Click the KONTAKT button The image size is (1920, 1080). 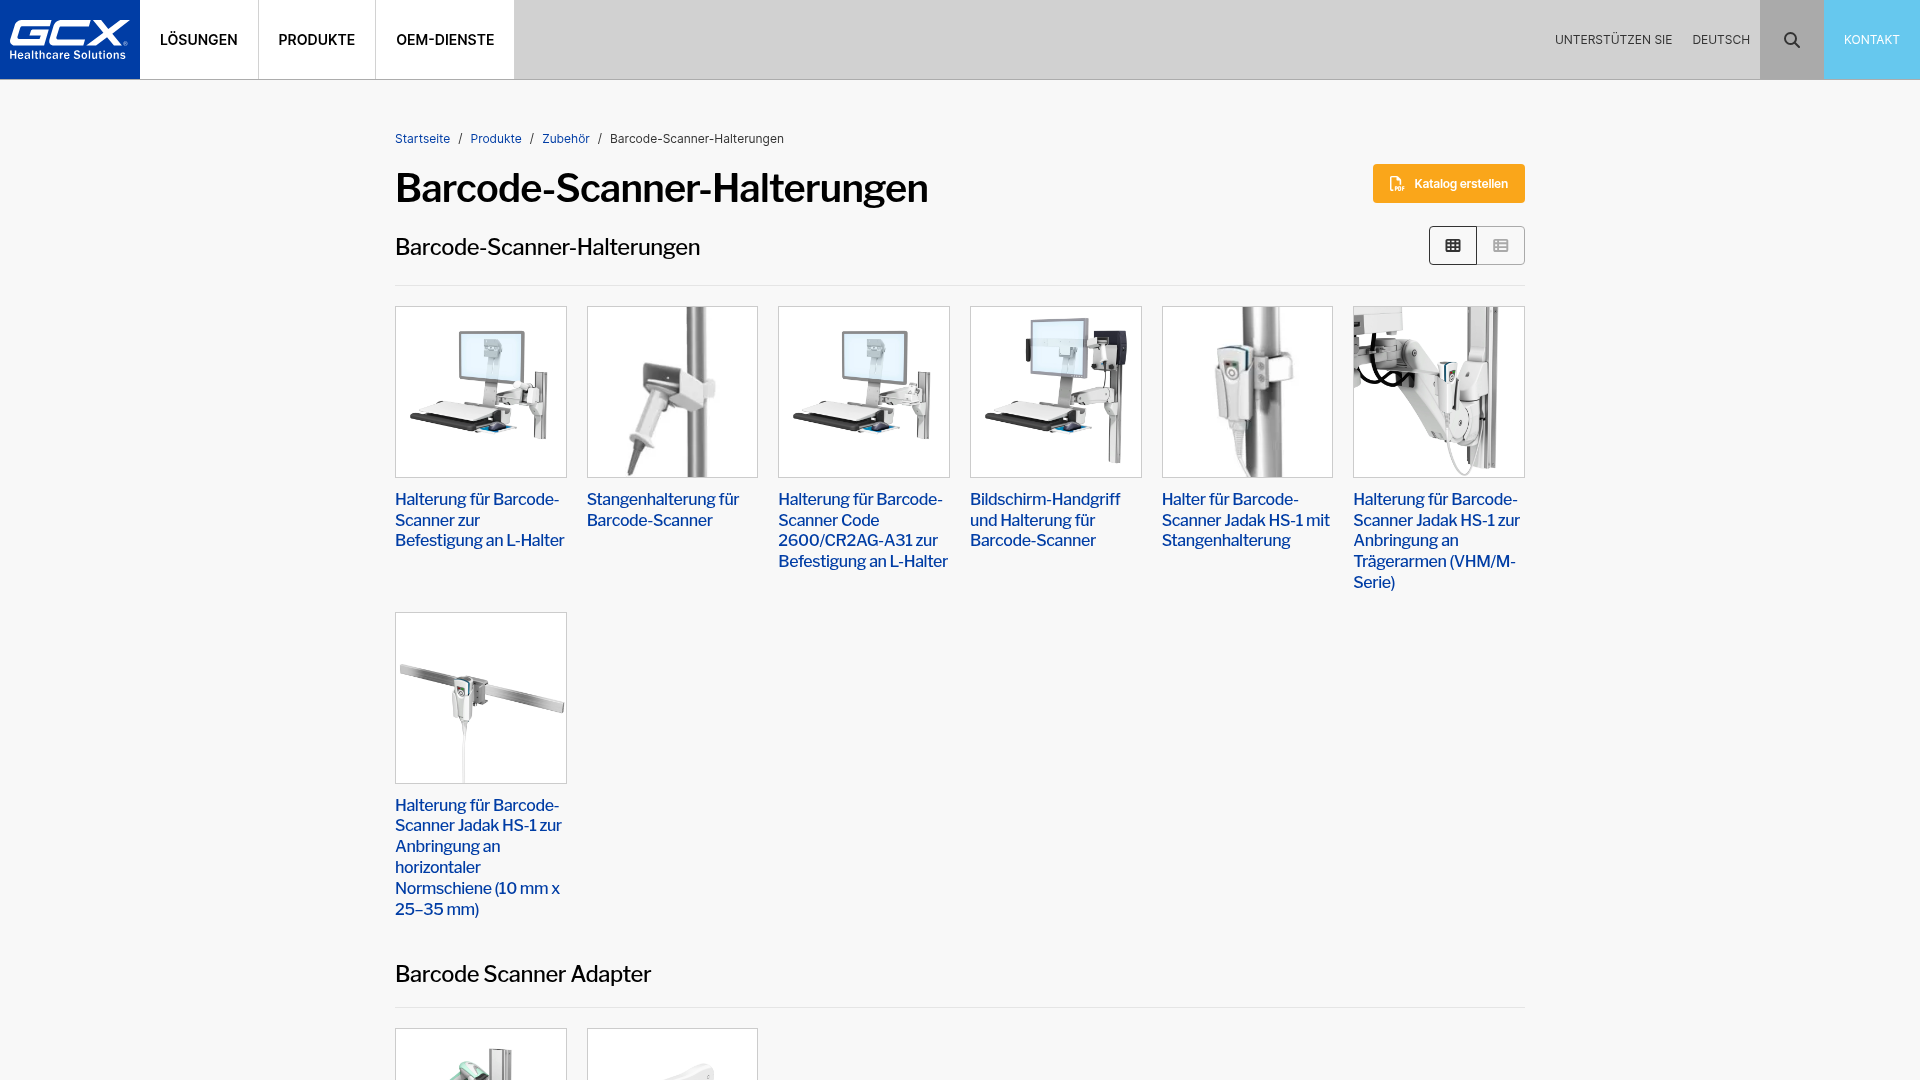pyautogui.click(x=1871, y=40)
